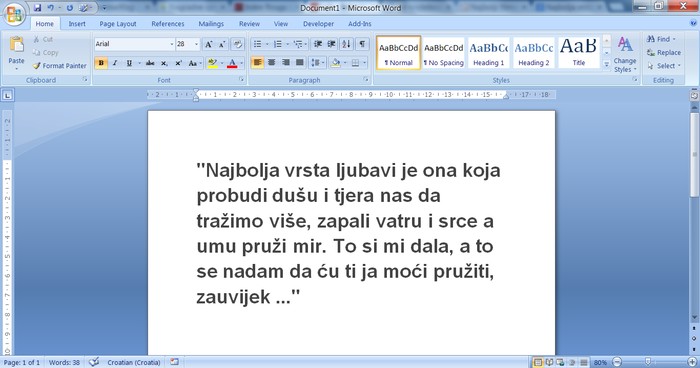Switch to References tab
Viewport: 700px width, 368px height.
click(167, 24)
